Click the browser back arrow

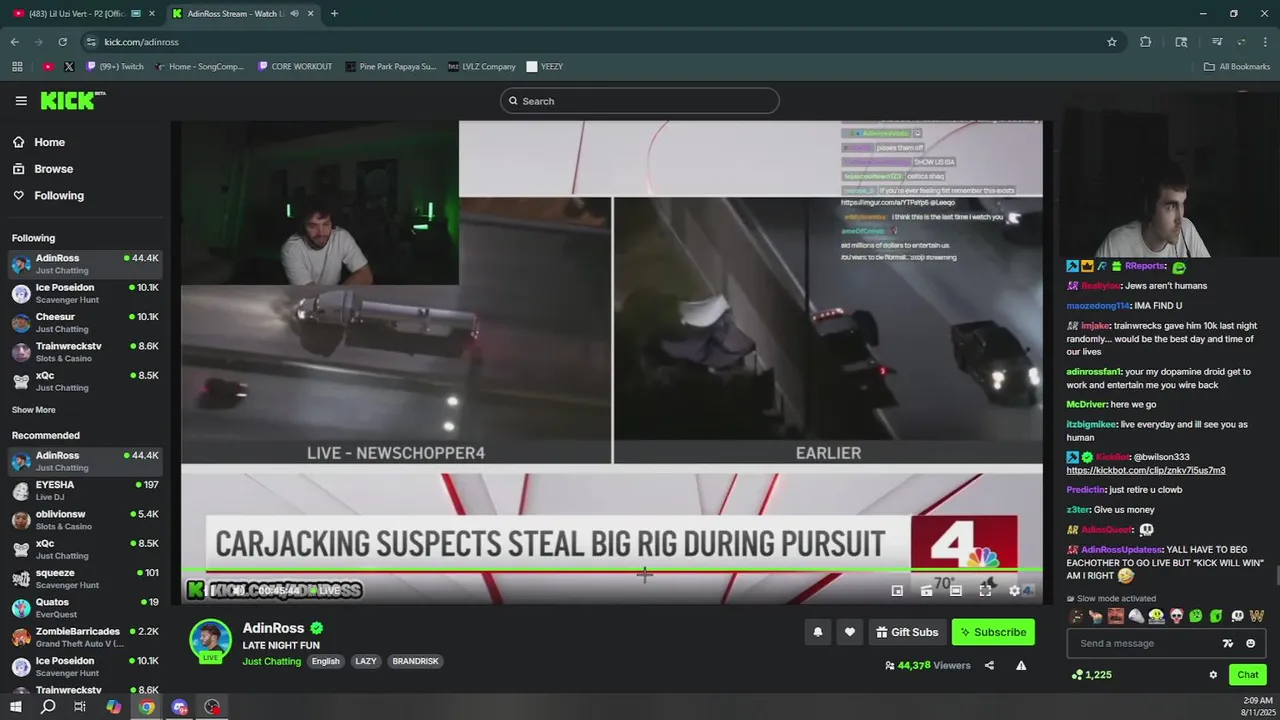coord(14,42)
